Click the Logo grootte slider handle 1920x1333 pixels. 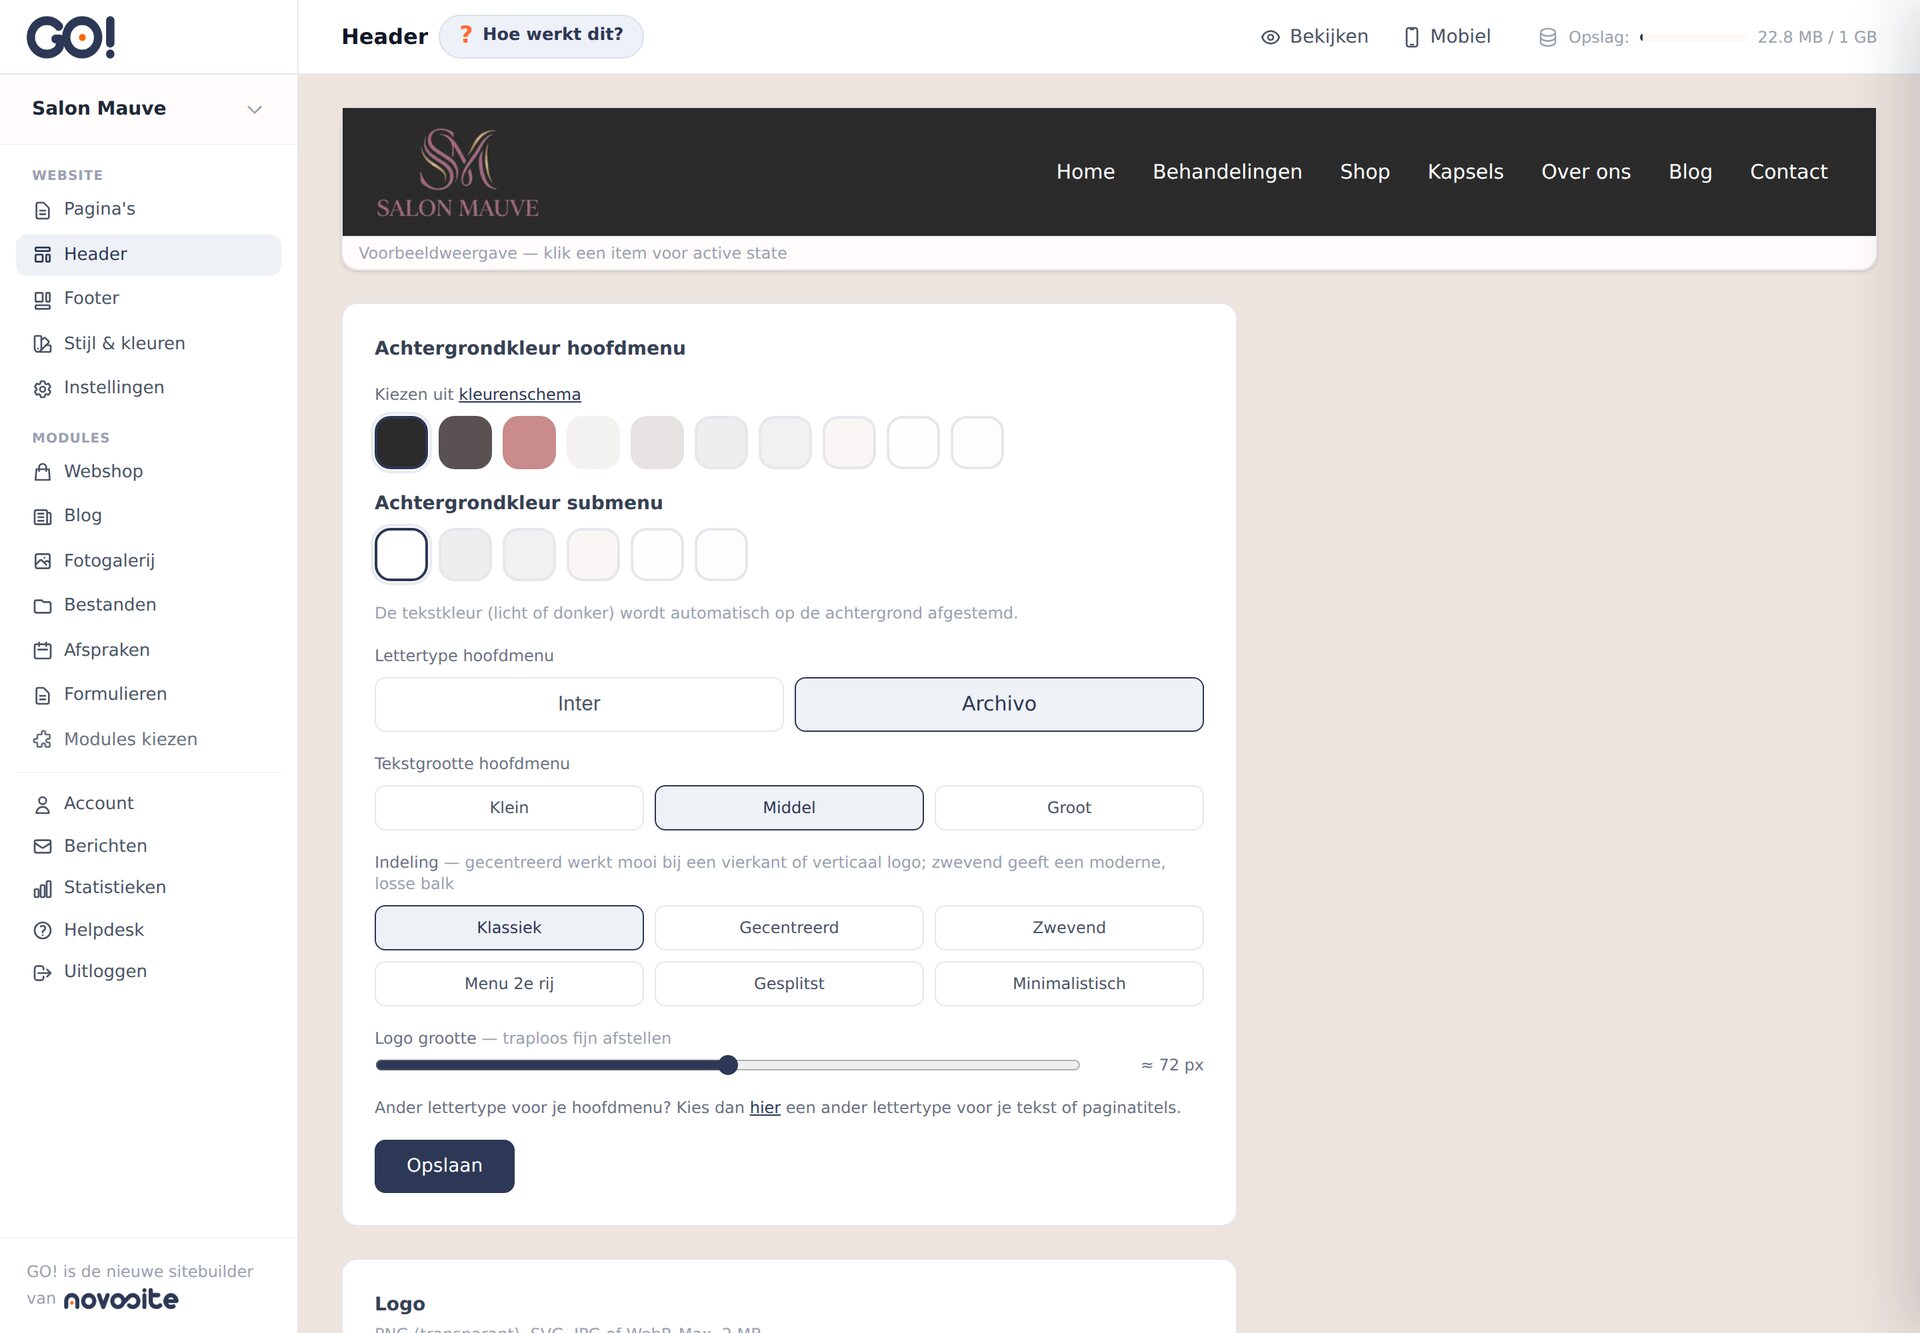coord(729,1065)
